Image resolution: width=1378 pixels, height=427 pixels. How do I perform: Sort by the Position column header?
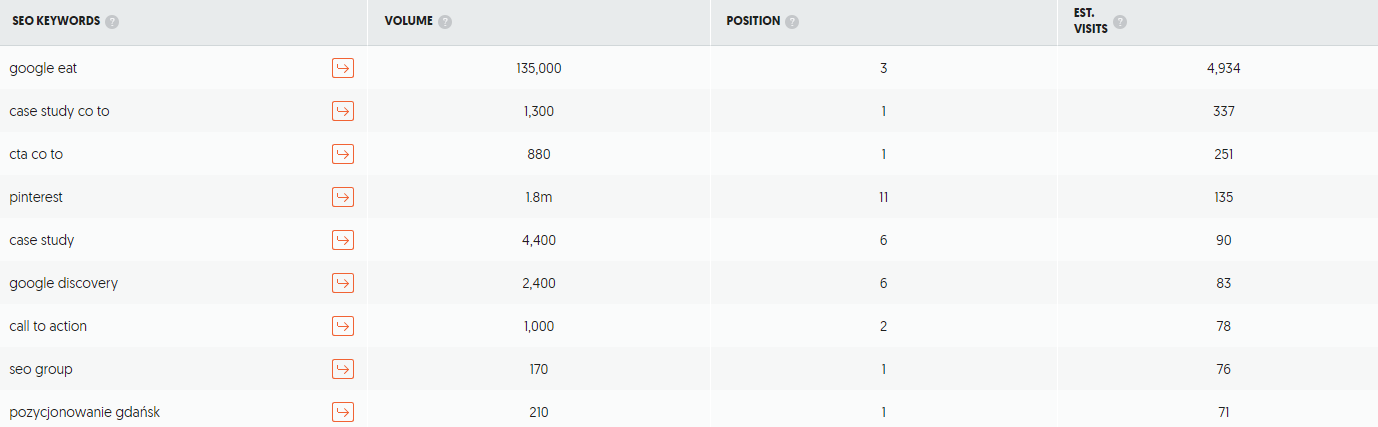click(753, 22)
